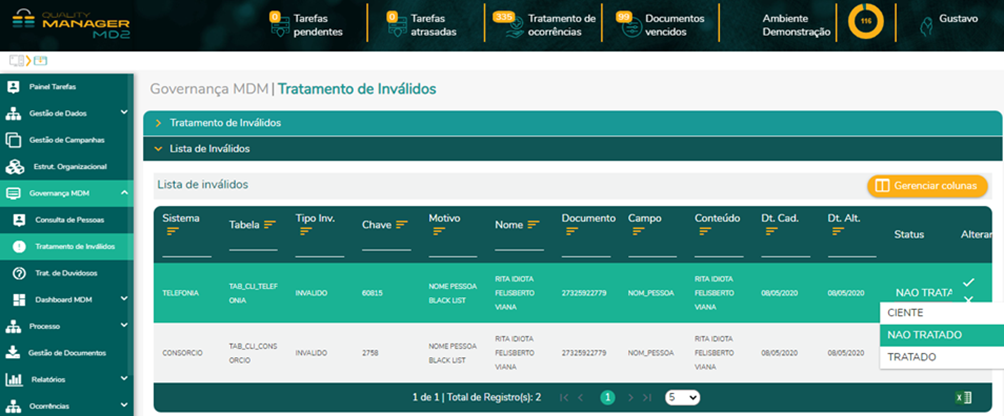Viewport: 1004px width, 416px height.
Task: Open the Tarefas pendentes counter icon
Action: 279,24
